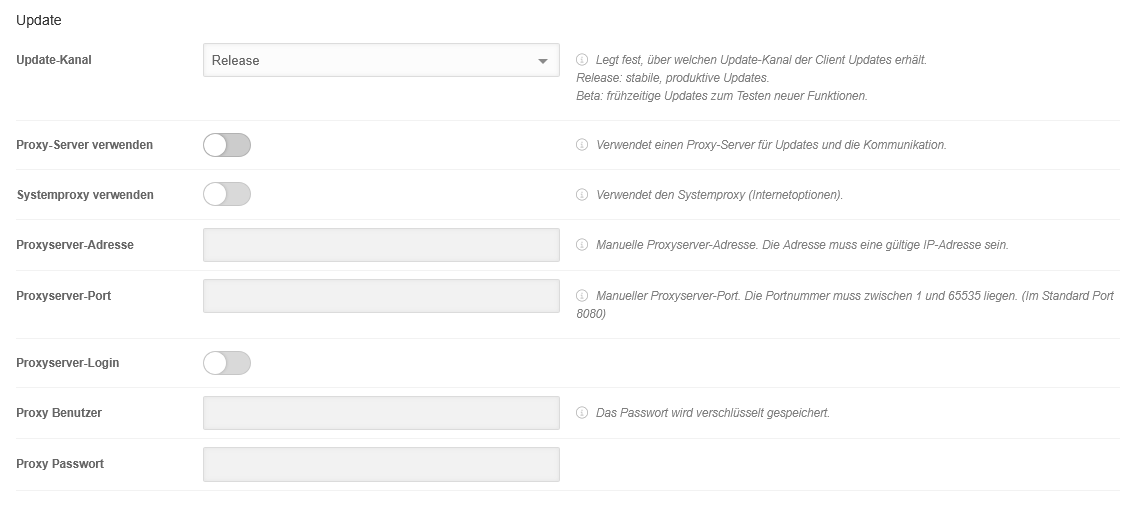Open the Update-Kanal Release dropdown

381,60
